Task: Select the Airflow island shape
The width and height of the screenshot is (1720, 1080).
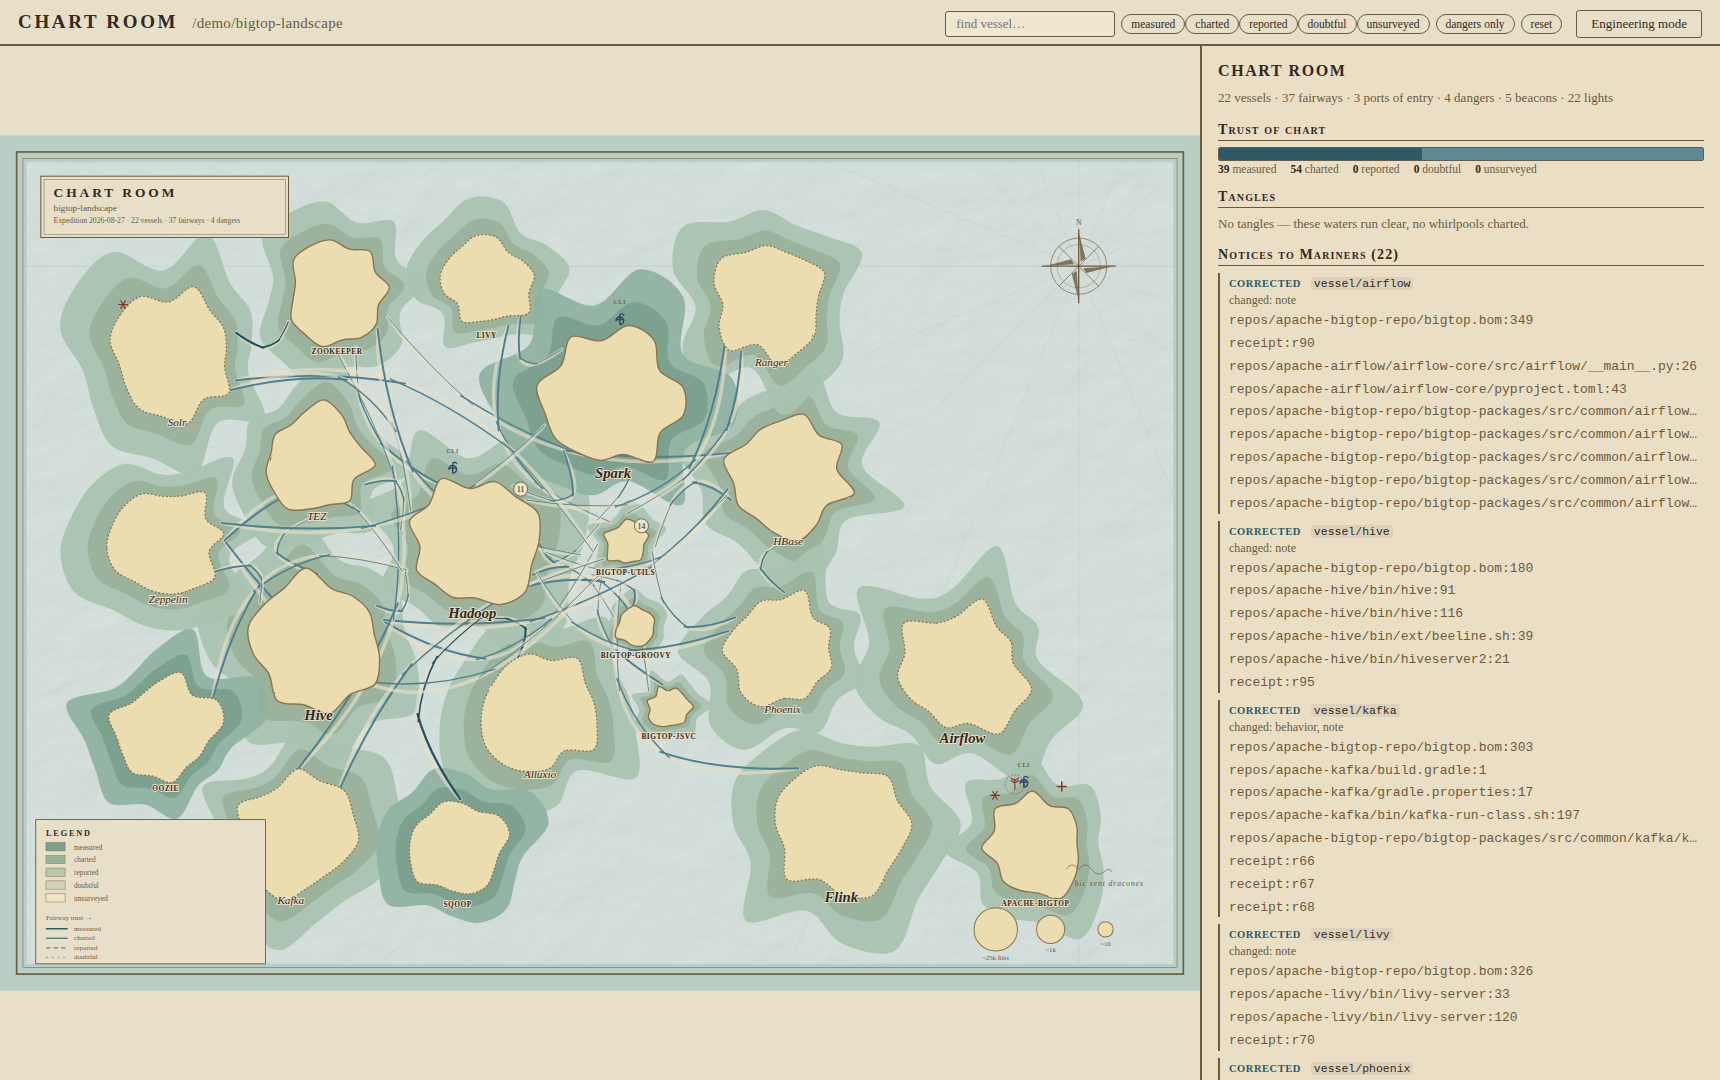Action: click(x=962, y=667)
